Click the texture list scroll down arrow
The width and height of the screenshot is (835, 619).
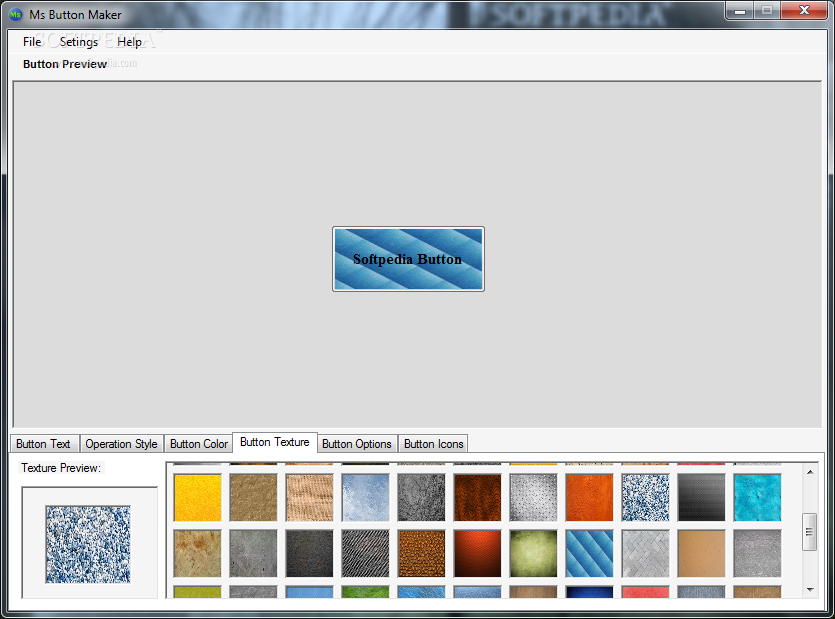pos(810,590)
